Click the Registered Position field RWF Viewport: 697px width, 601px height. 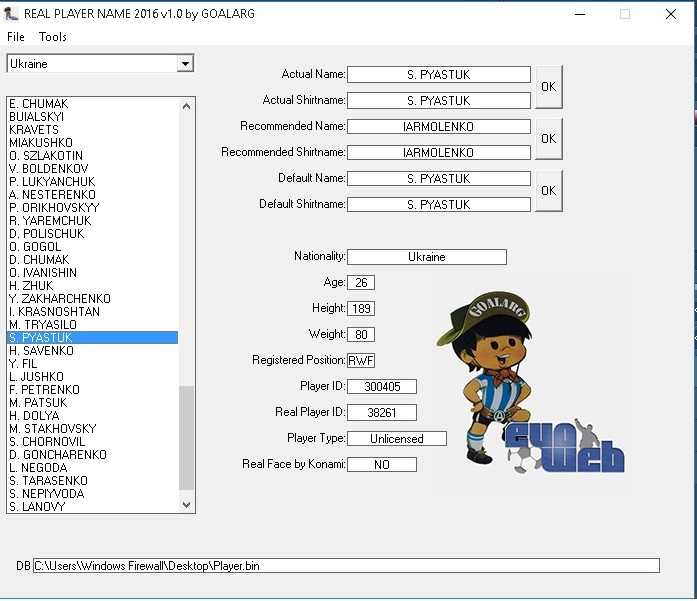pyautogui.click(x=361, y=361)
